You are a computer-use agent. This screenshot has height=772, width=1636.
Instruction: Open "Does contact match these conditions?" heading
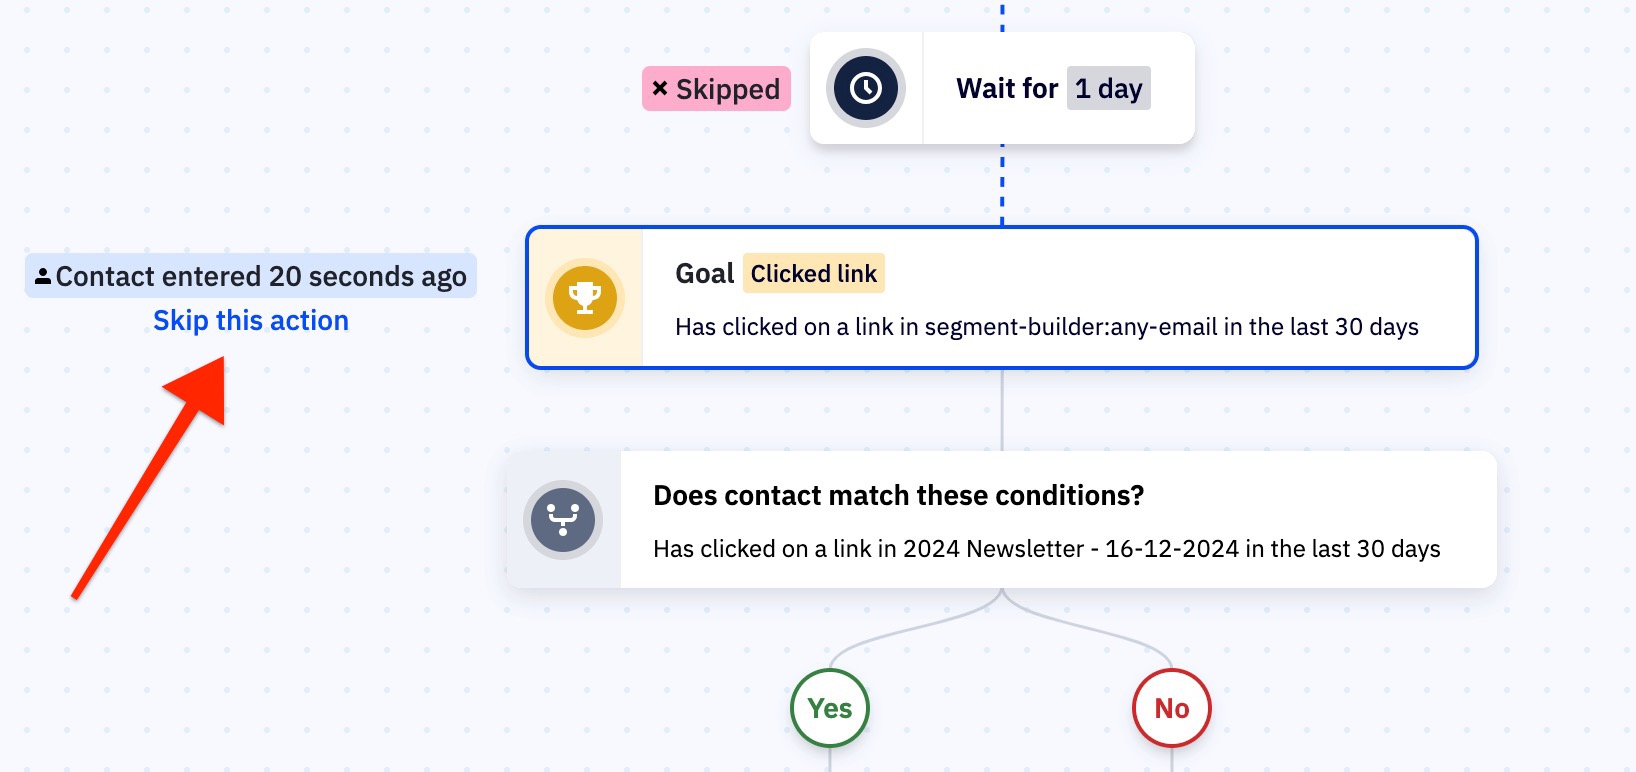[x=898, y=495]
